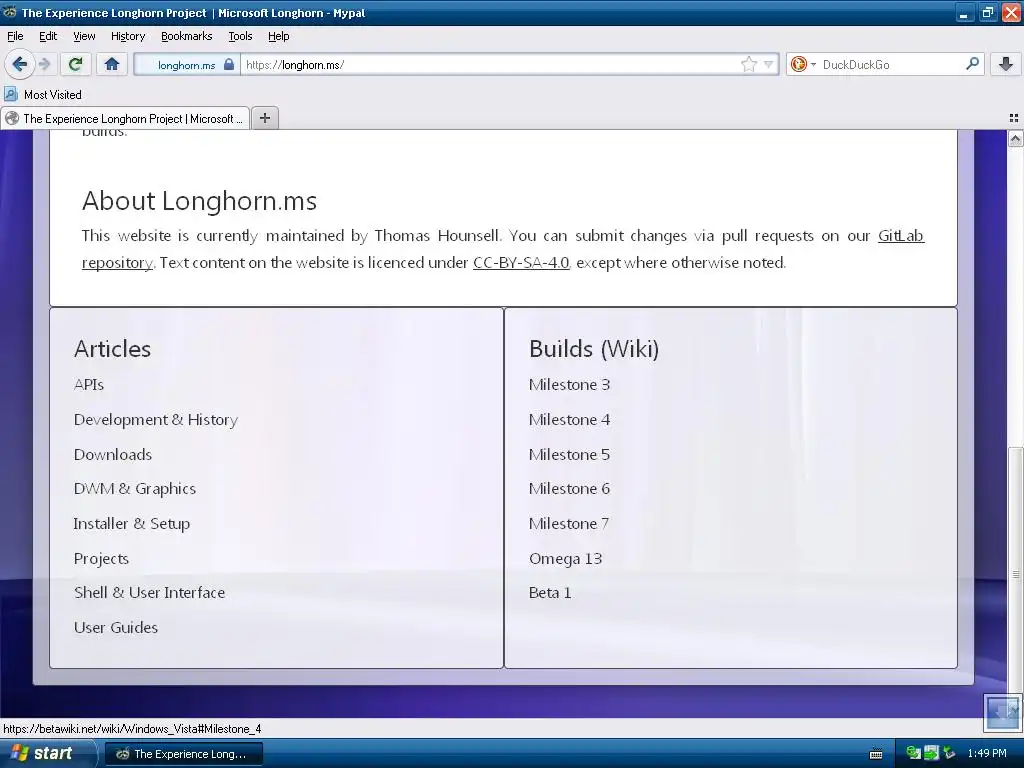Open the Most Visited bookmarks folder
The image size is (1024, 768).
[x=43, y=95]
